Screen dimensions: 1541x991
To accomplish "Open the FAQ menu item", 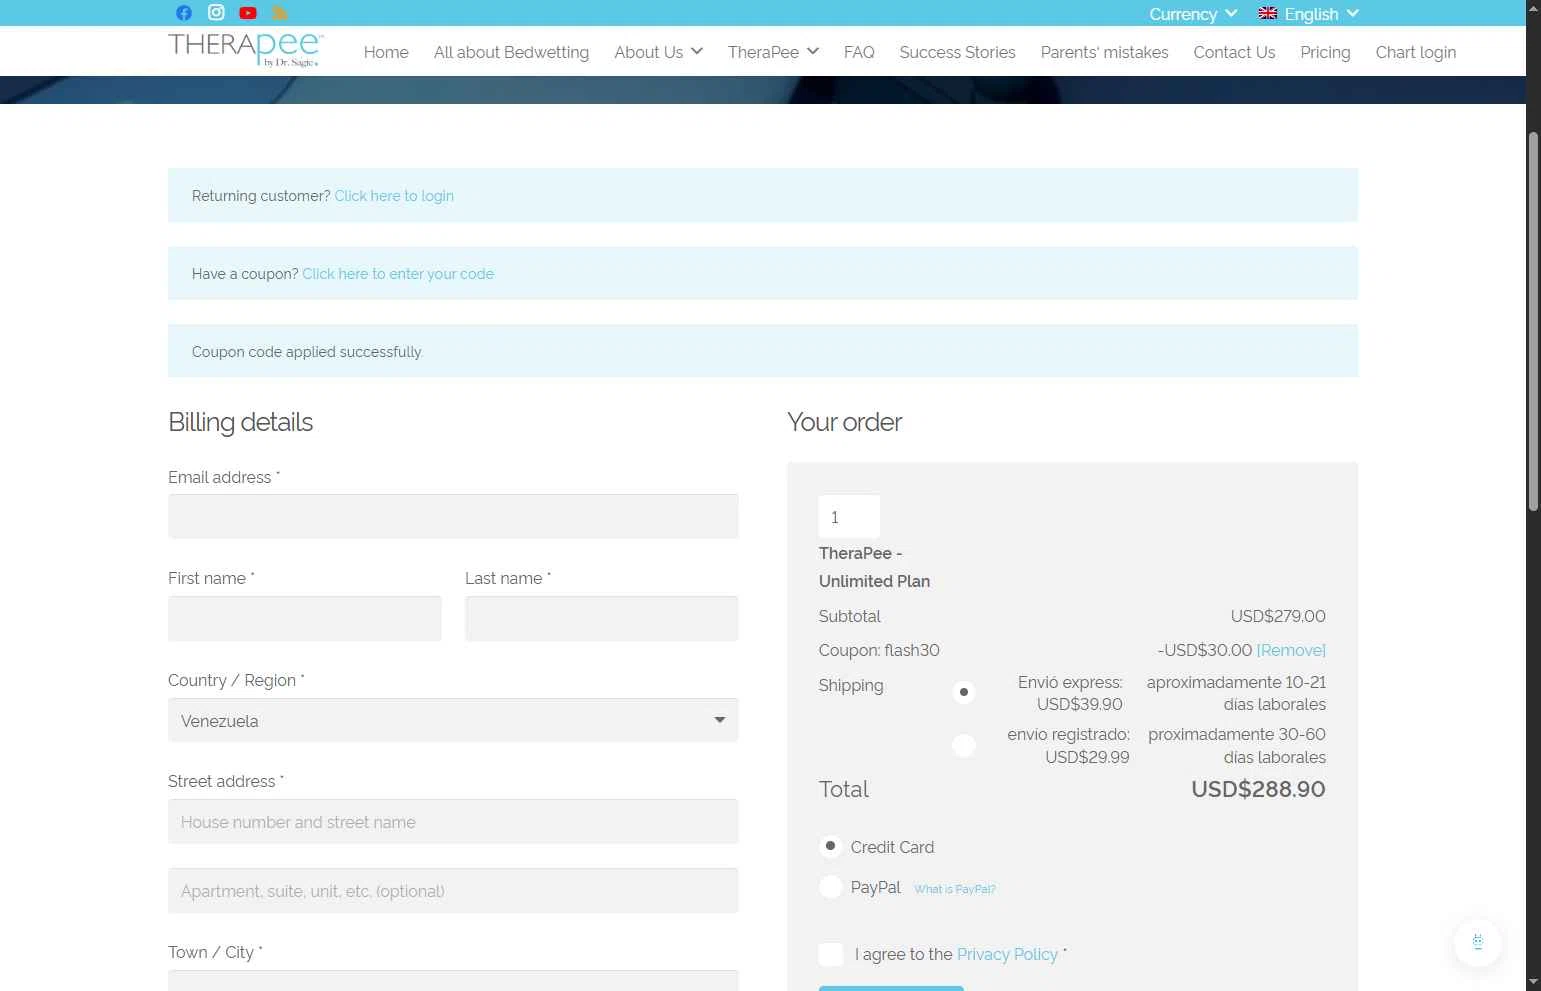I will [859, 52].
